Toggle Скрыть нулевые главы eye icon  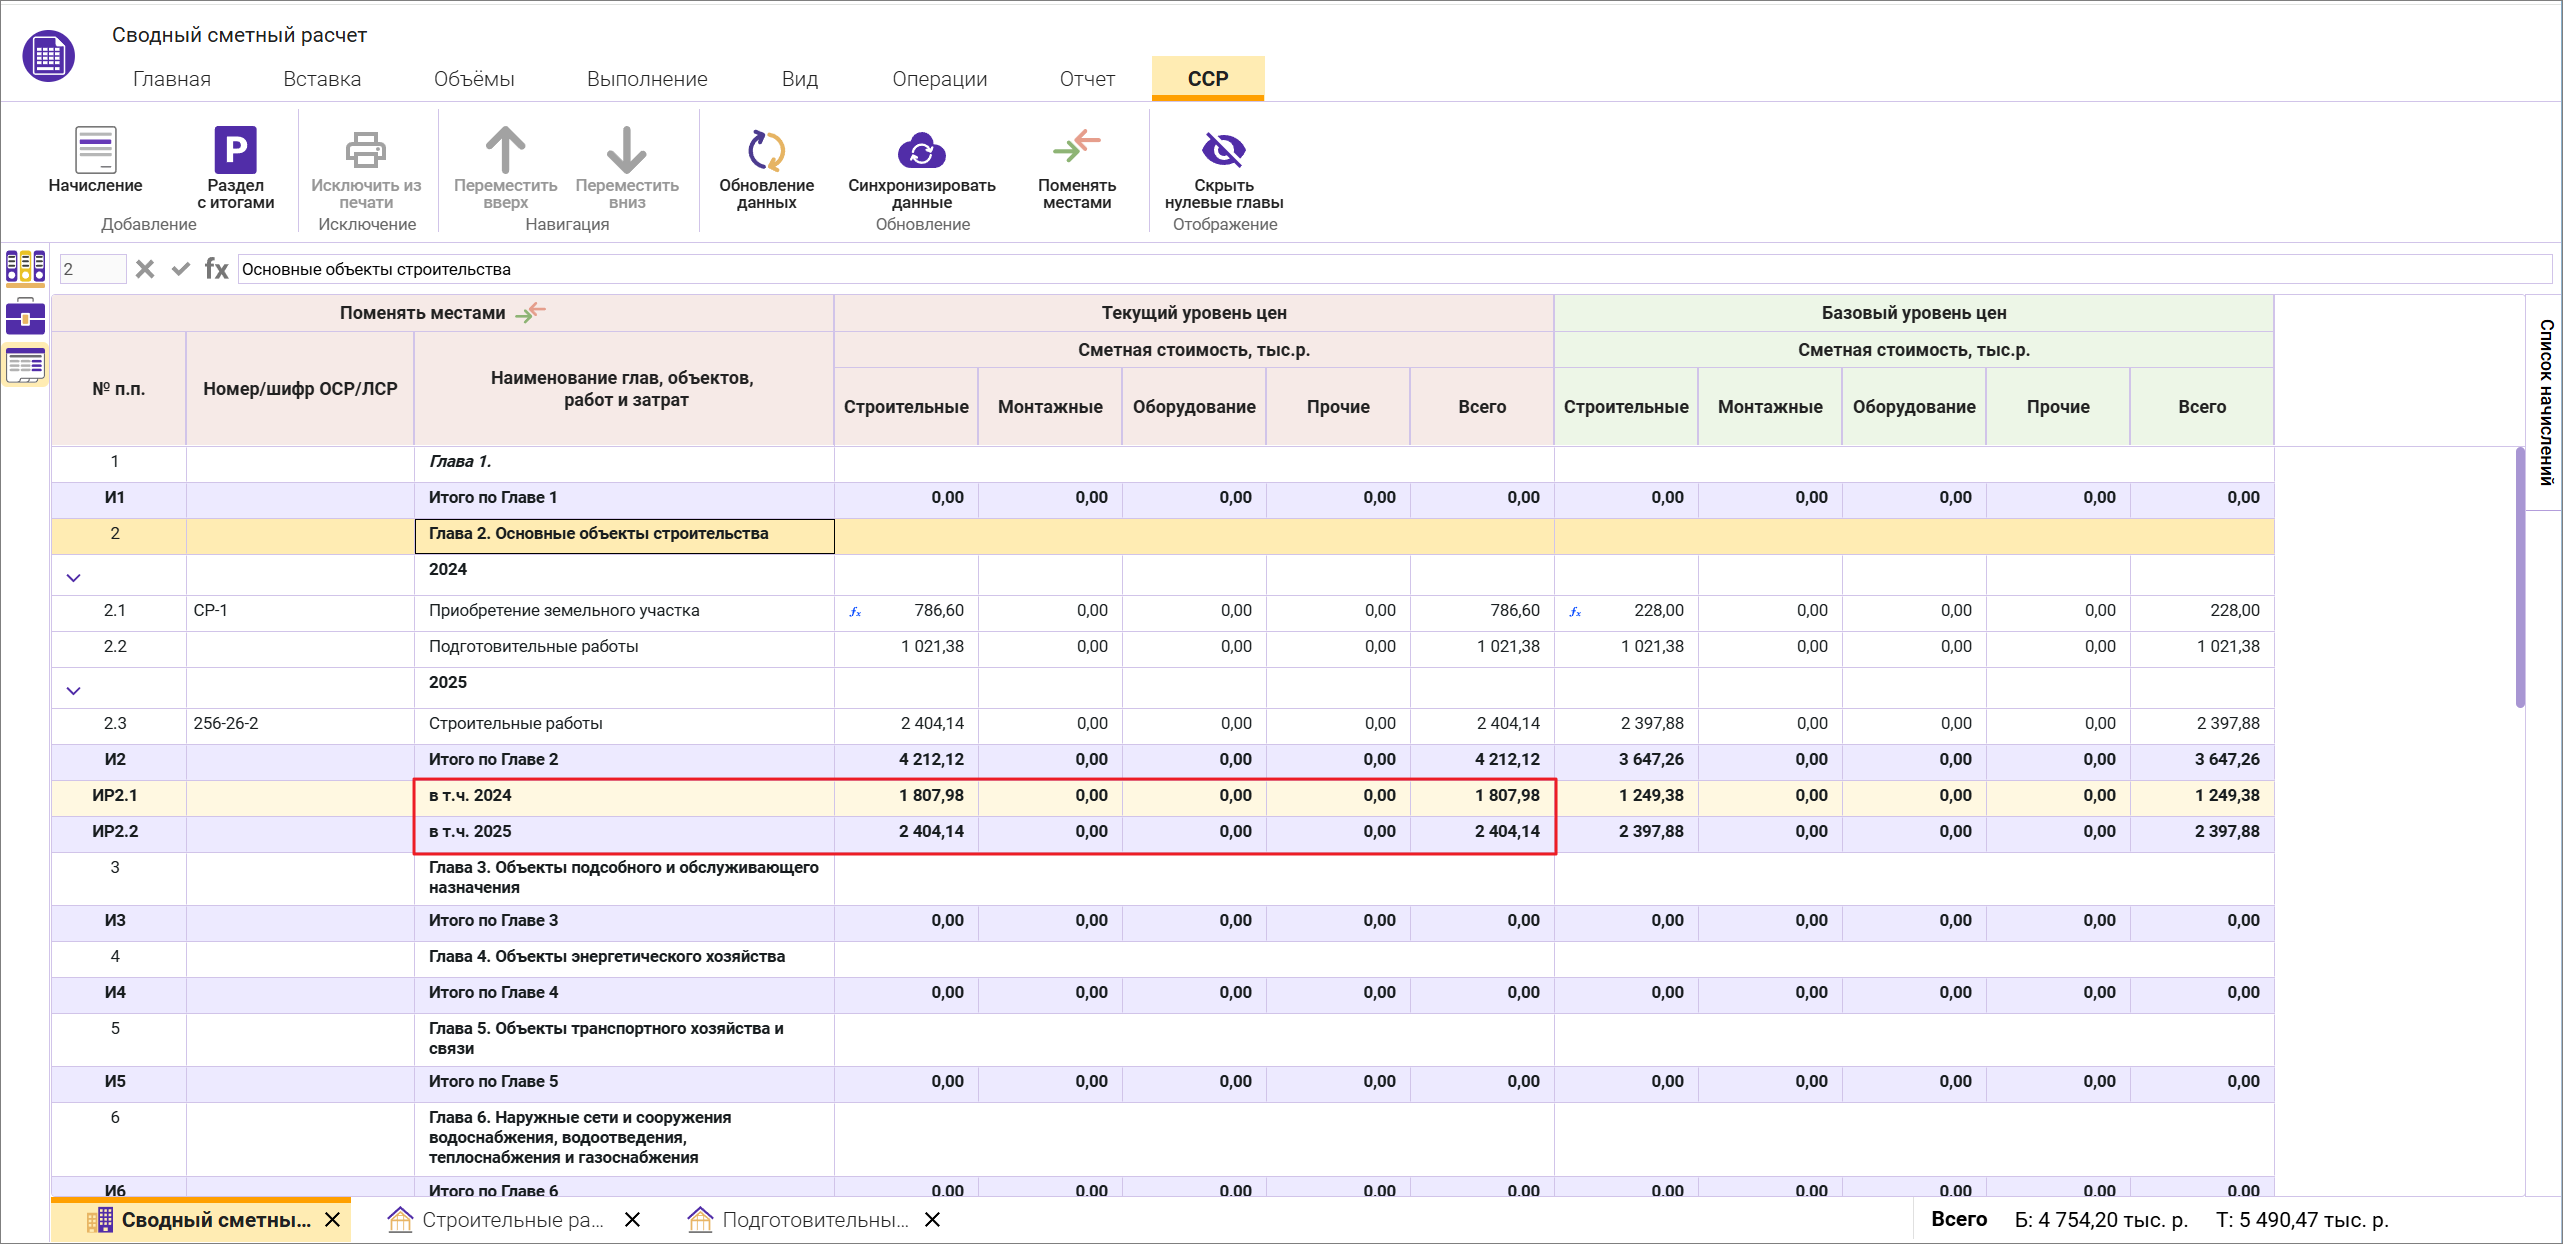pyautogui.click(x=1223, y=150)
